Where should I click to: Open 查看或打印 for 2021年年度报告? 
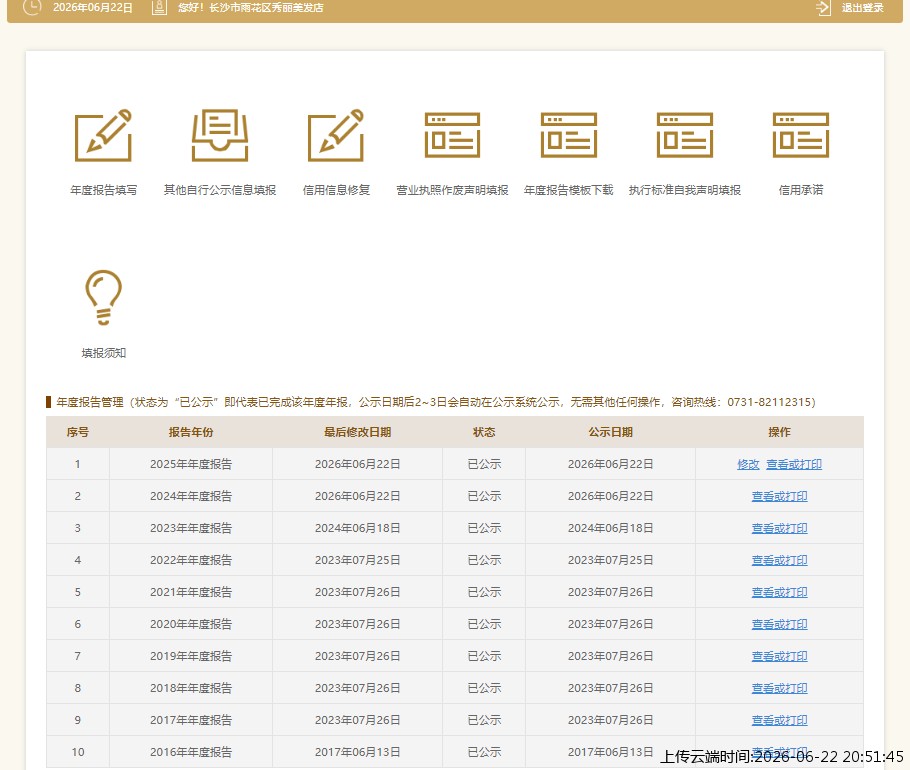tap(779, 592)
